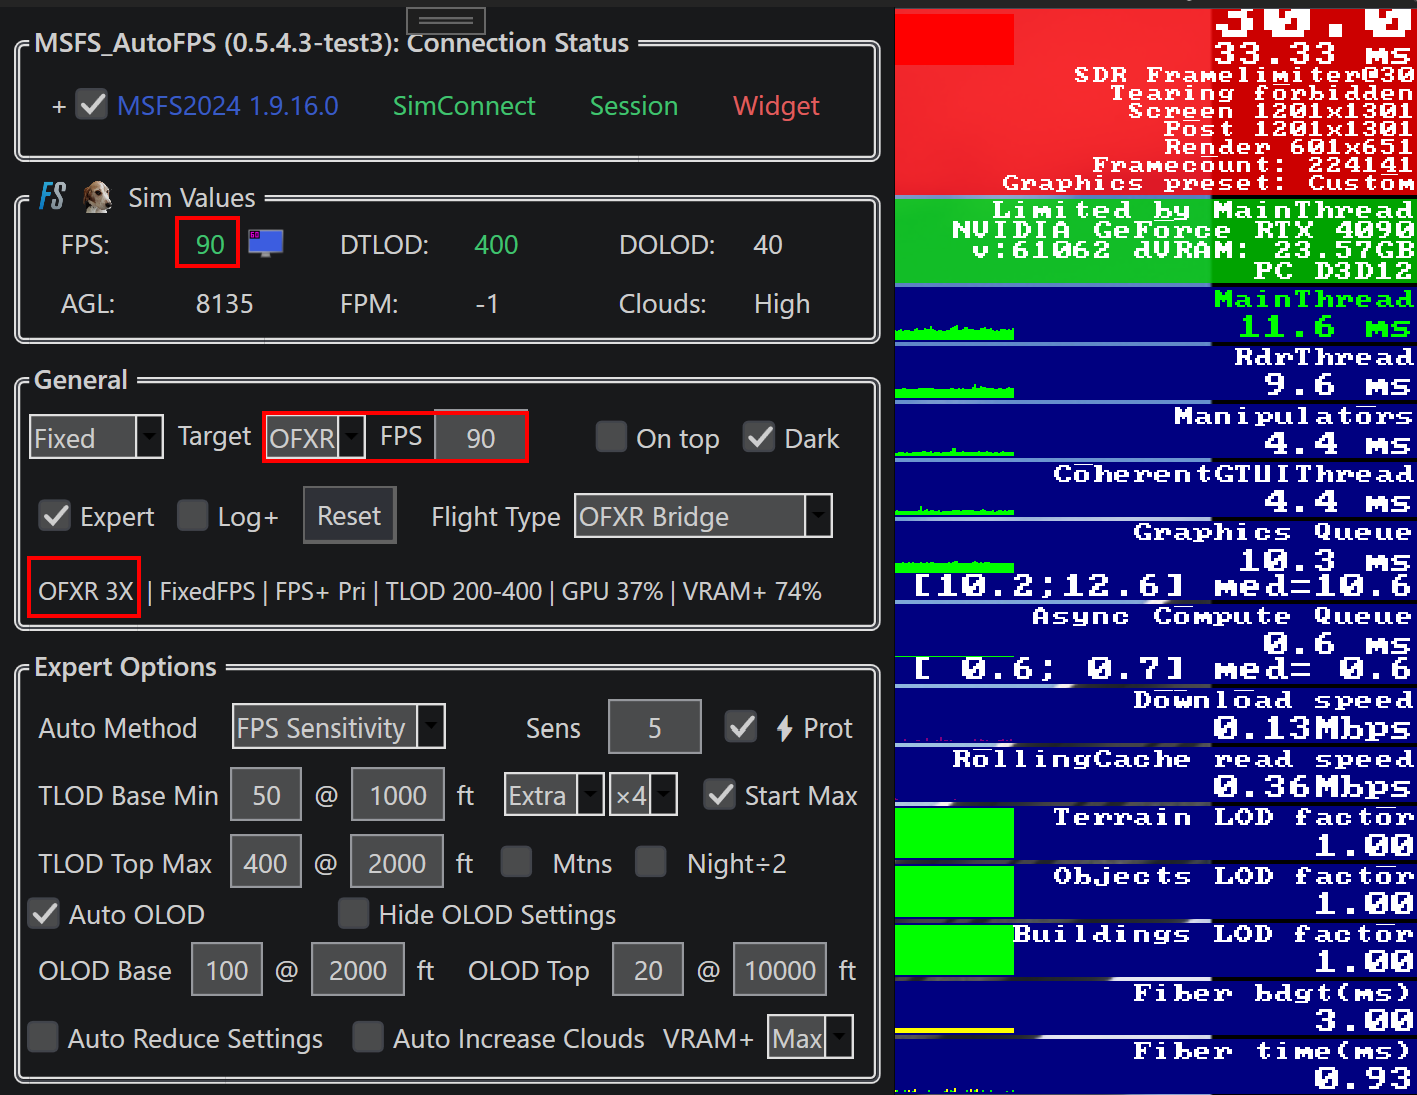The image size is (1417, 1095).
Task: Disable the Dark mode checkbox
Action: [x=759, y=437]
